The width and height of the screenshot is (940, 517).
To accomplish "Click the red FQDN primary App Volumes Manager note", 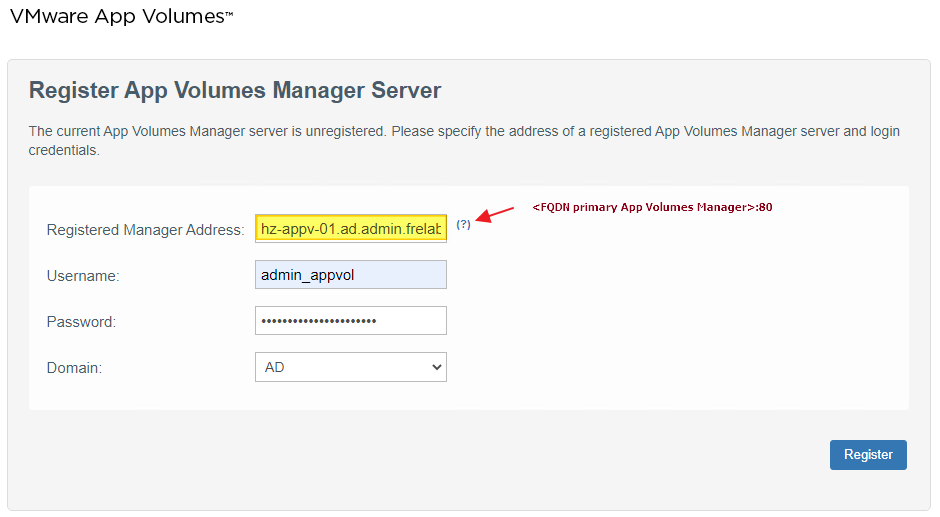I will coord(652,208).
